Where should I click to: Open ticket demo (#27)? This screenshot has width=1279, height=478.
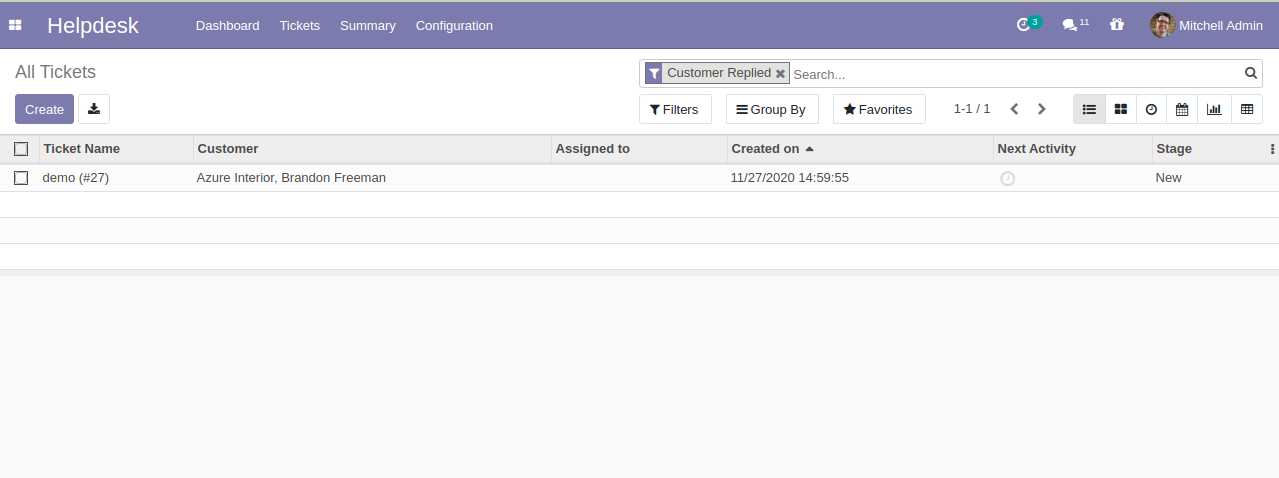coord(76,178)
